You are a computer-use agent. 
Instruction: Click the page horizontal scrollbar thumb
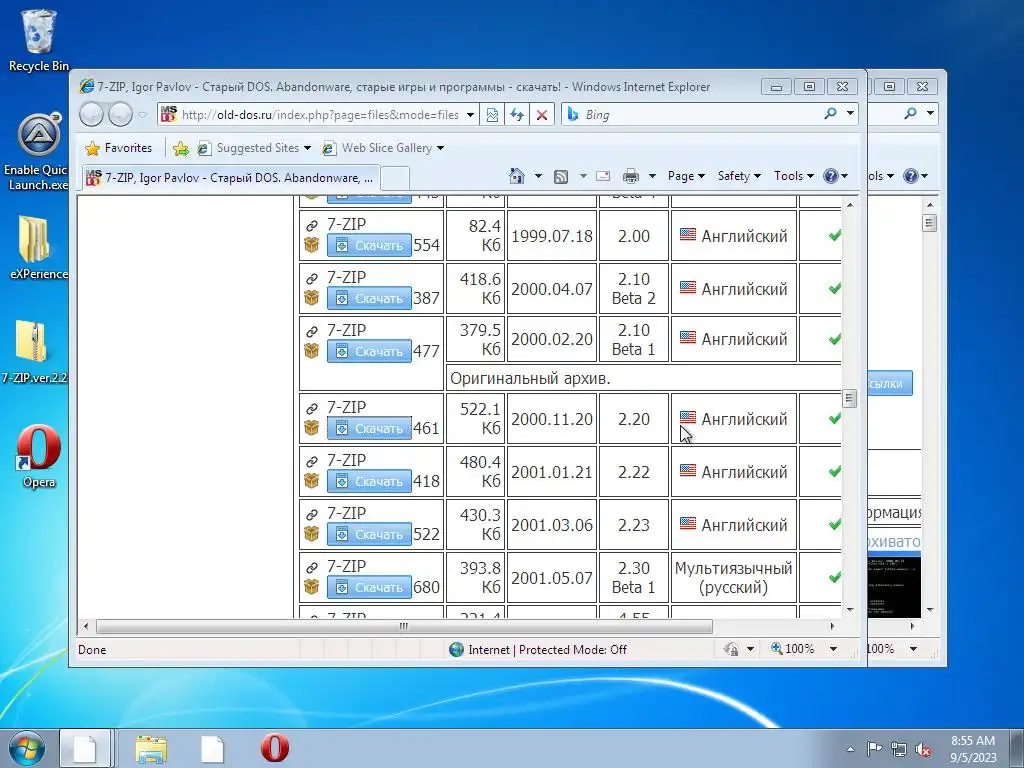pos(404,626)
